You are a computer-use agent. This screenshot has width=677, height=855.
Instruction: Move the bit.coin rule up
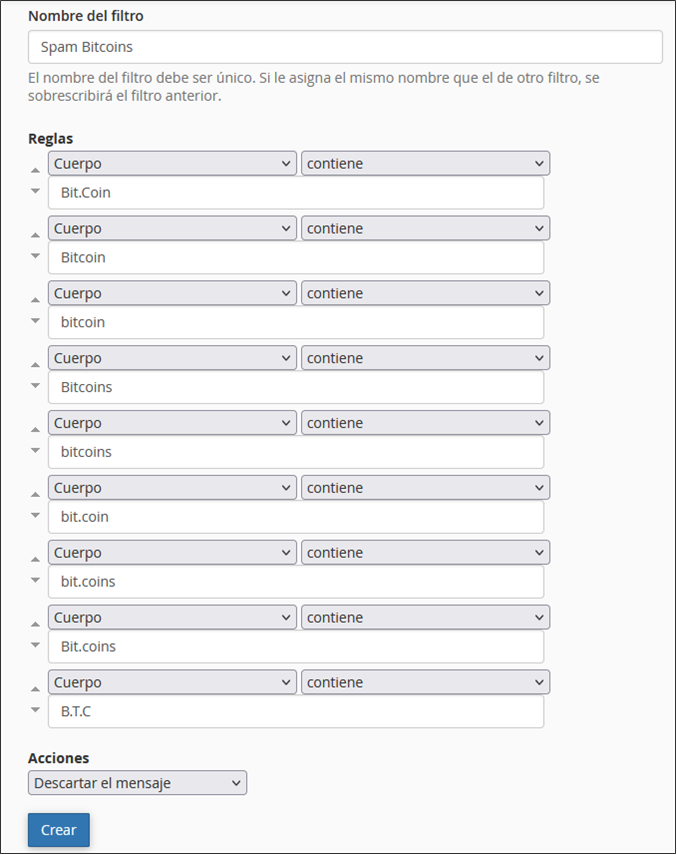tap(35, 495)
